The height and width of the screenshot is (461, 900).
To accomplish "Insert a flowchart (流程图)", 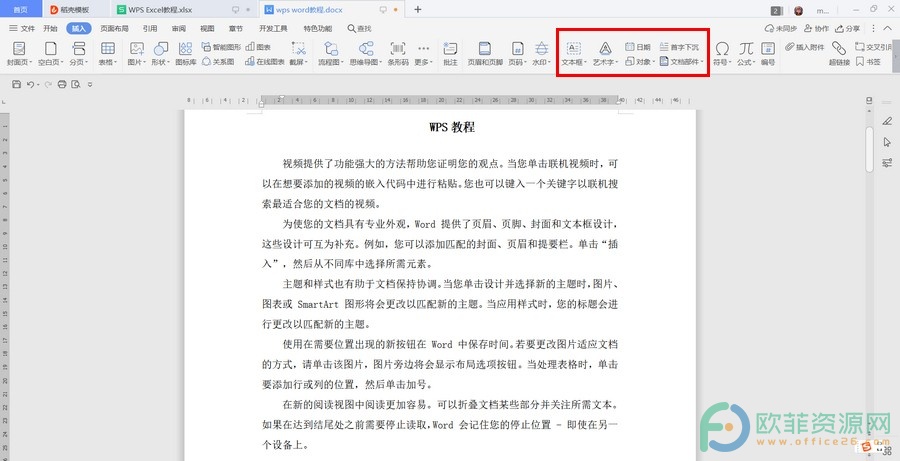I will click(x=331, y=53).
